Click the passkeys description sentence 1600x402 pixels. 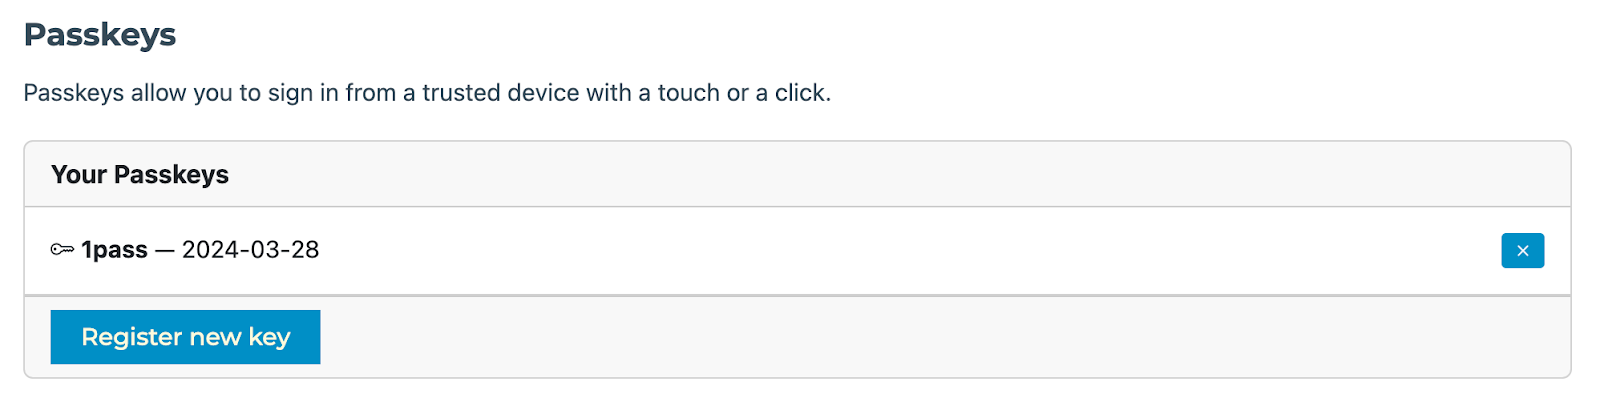click(427, 93)
